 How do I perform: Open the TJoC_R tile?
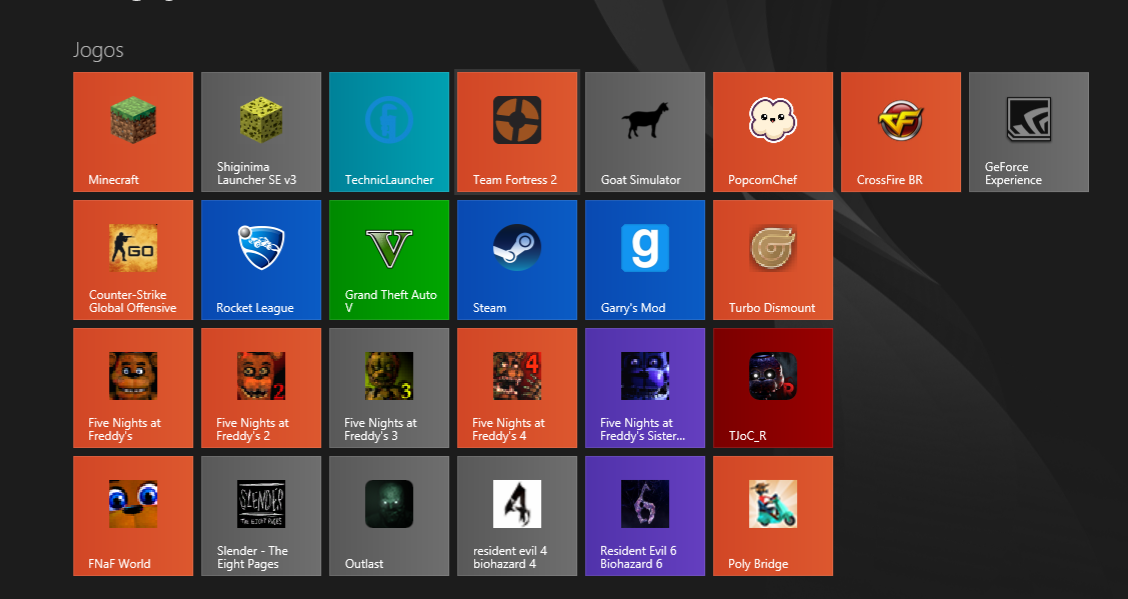[x=773, y=388]
